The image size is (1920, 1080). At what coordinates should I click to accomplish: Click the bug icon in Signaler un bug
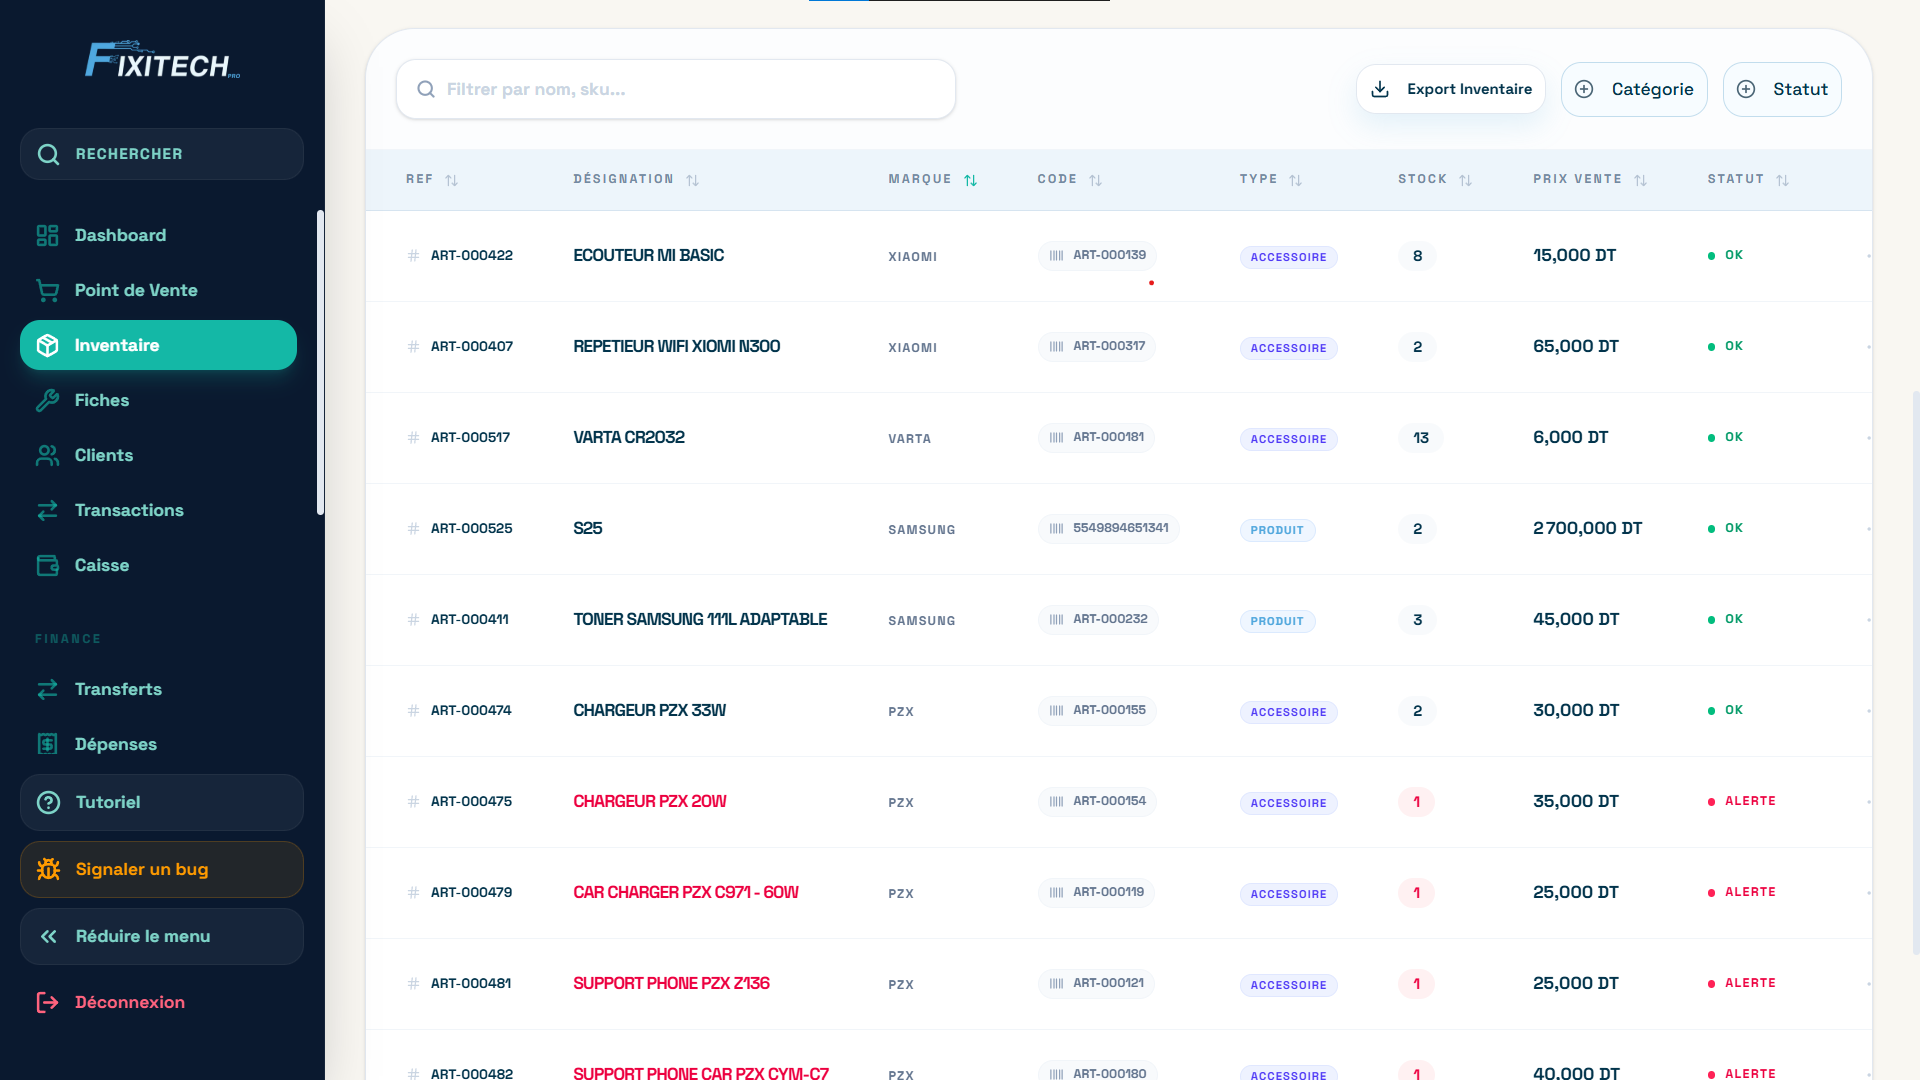tap(48, 869)
